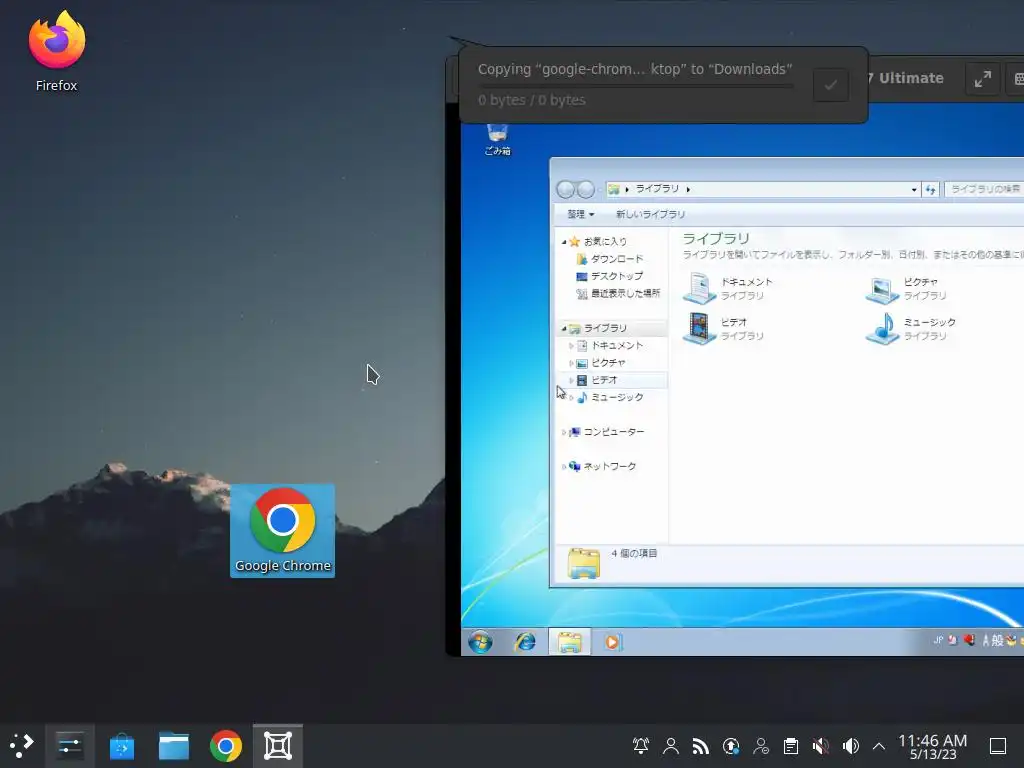The width and height of the screenshot is (1024, 768).
Task: Collapse the お気に入り favorites tree section
Action: (564, 242)
